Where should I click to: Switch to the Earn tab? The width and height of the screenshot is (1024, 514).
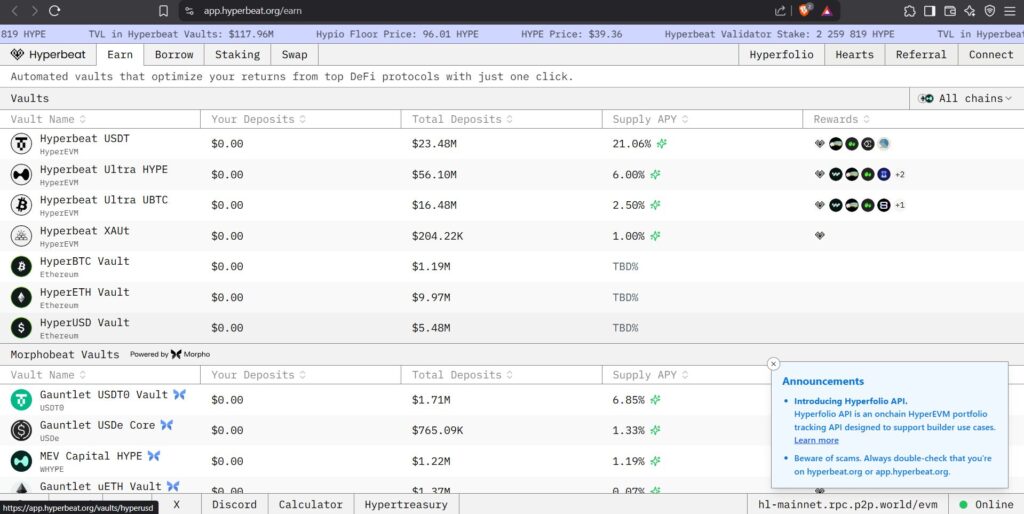120,55
